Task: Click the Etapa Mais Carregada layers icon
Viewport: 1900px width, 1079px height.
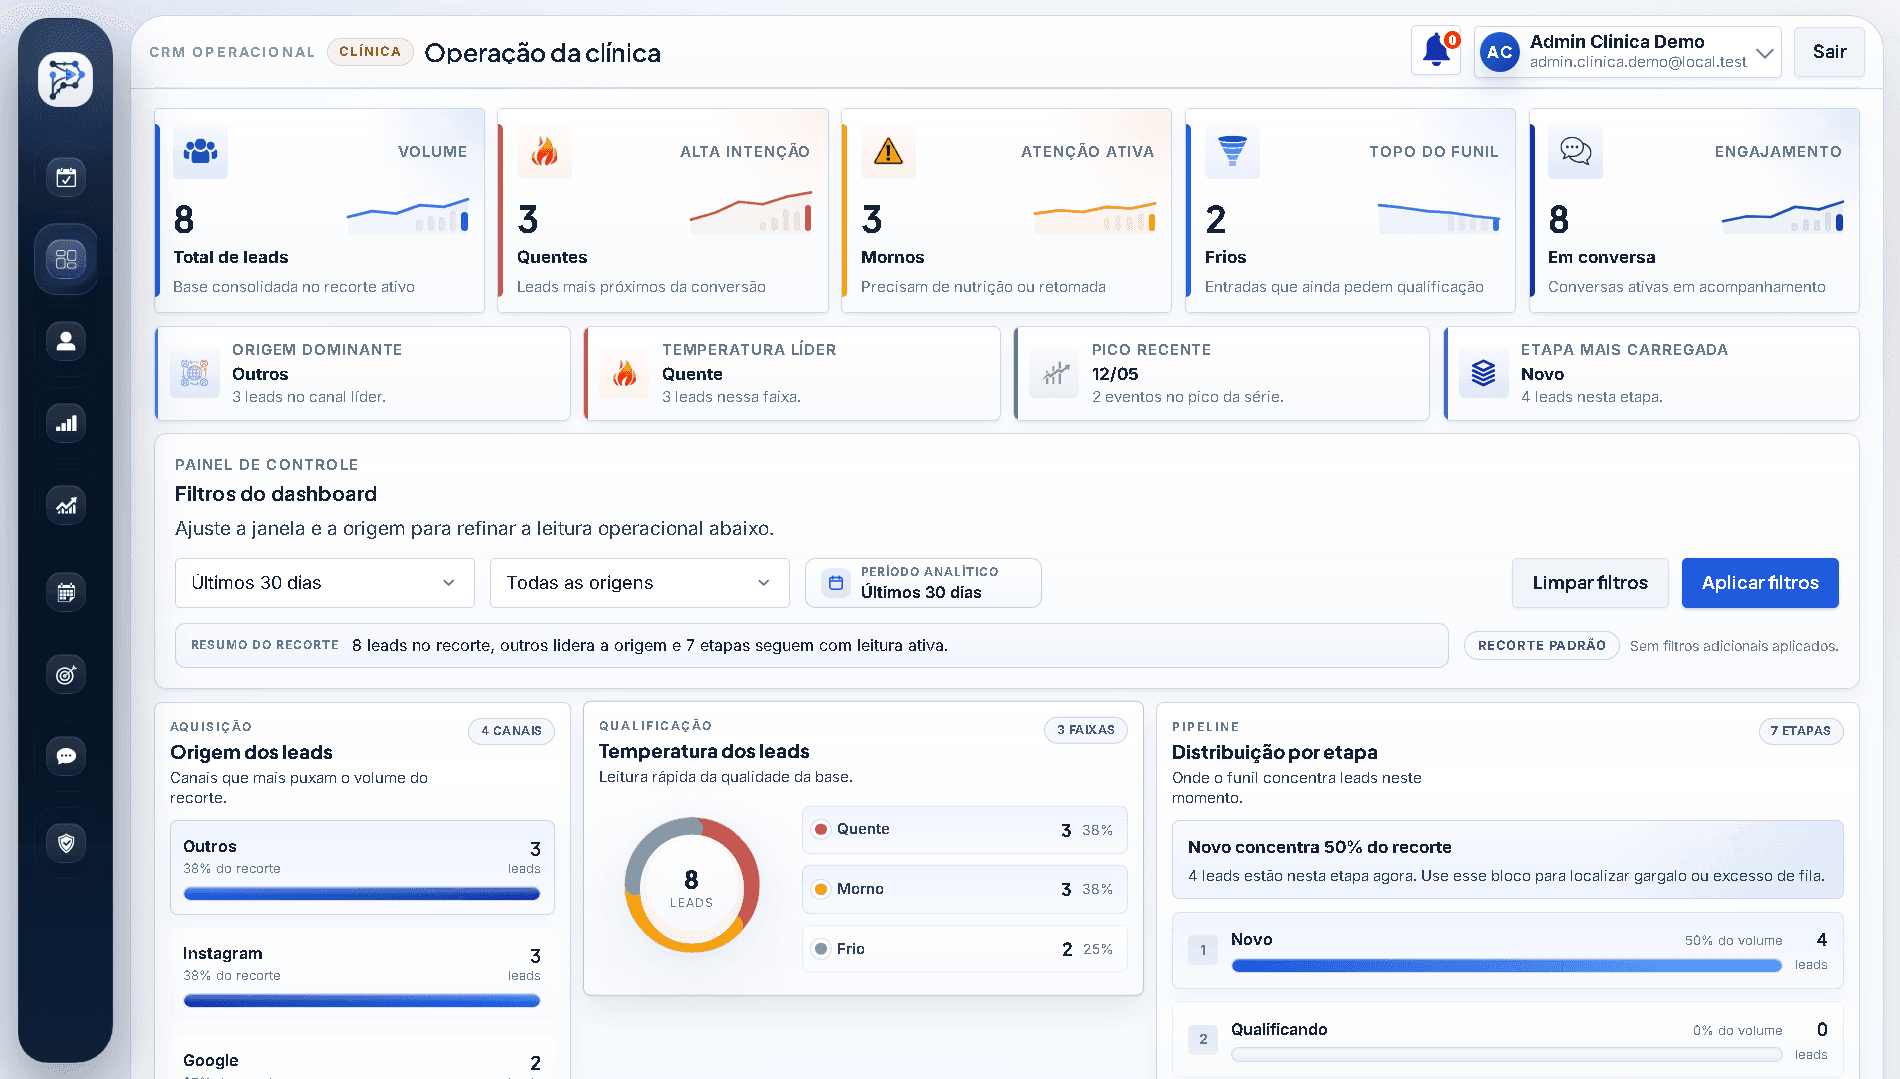Action: point(1484,374)
